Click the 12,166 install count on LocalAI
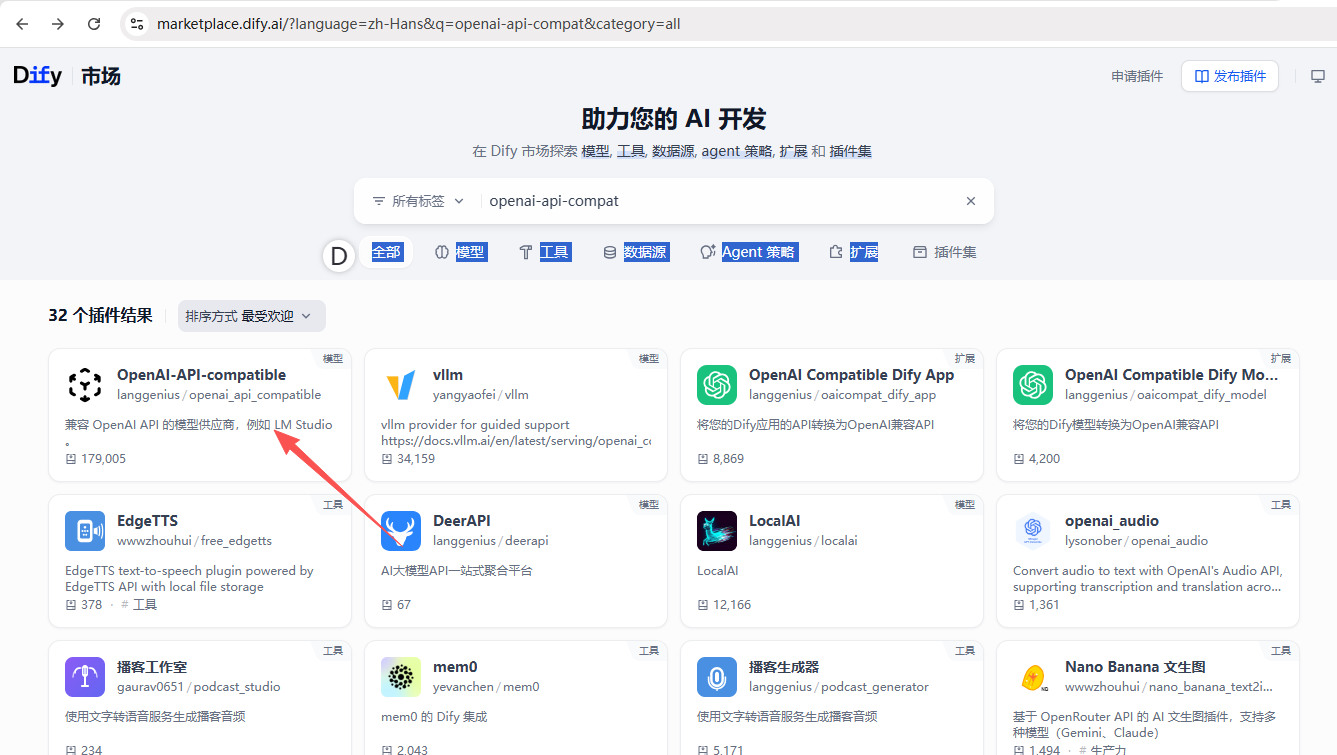 [x=732, y=605]
